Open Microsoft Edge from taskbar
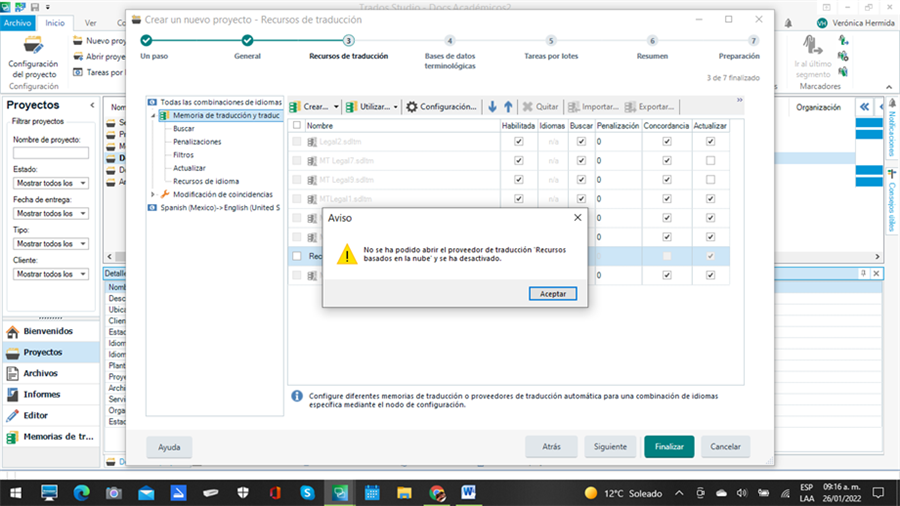The height and width of the screenshot is (506, 900). 82,493
